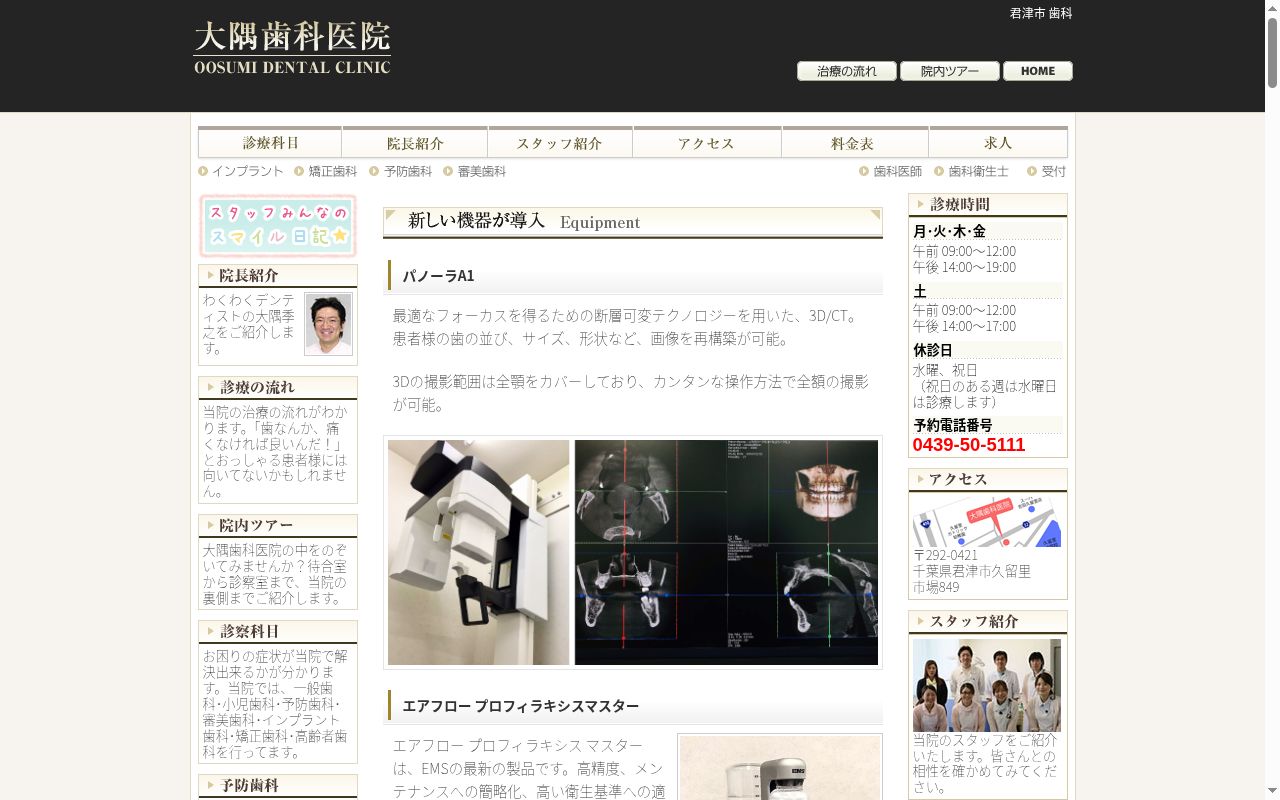The height and width of the screenshot is (800, 1280).
Task: Click the director's portrait photo
Action: click(329, 324)
